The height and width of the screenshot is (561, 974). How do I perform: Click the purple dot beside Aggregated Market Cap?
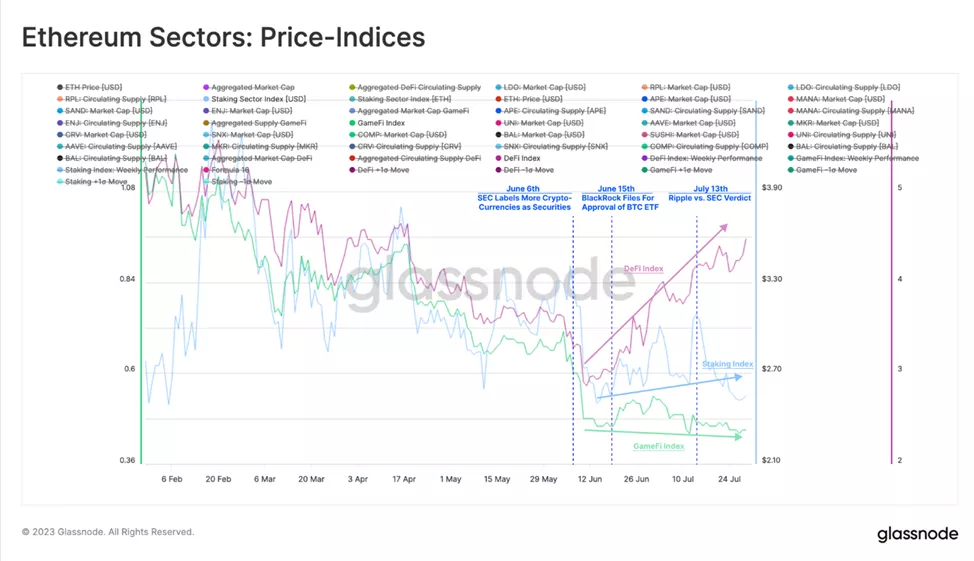coord(206,88)
